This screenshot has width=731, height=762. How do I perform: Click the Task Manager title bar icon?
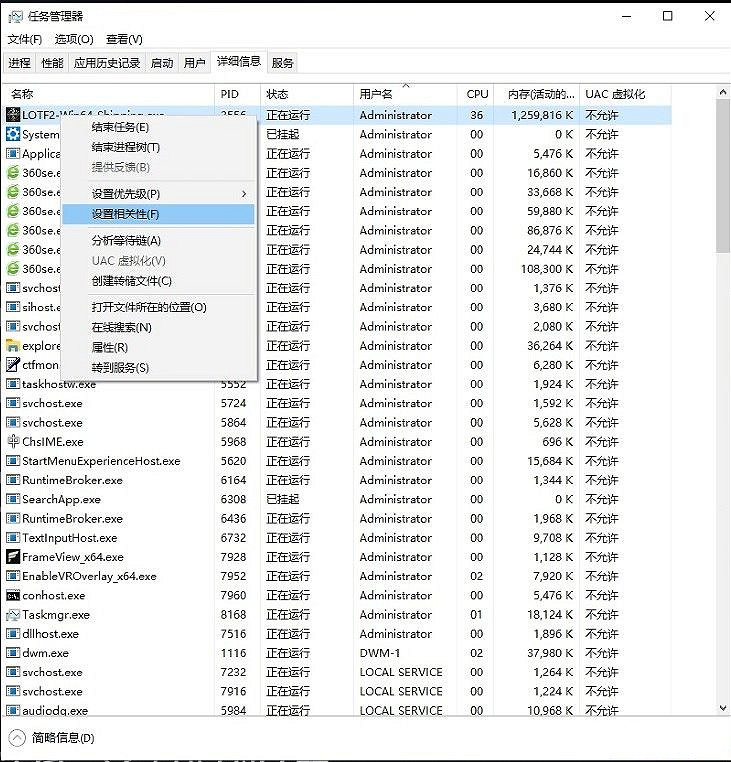[15, 16]
